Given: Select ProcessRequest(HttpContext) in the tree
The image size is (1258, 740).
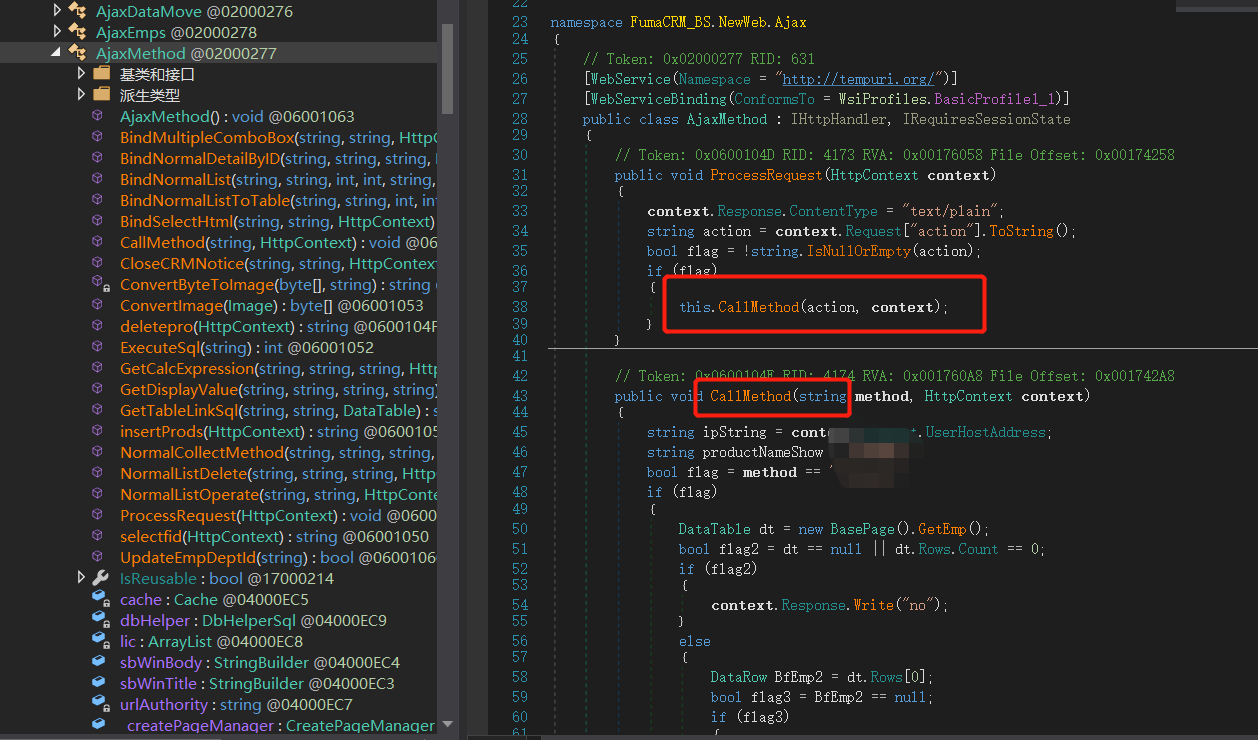Looking at the screenshot, I should point(278,515).
